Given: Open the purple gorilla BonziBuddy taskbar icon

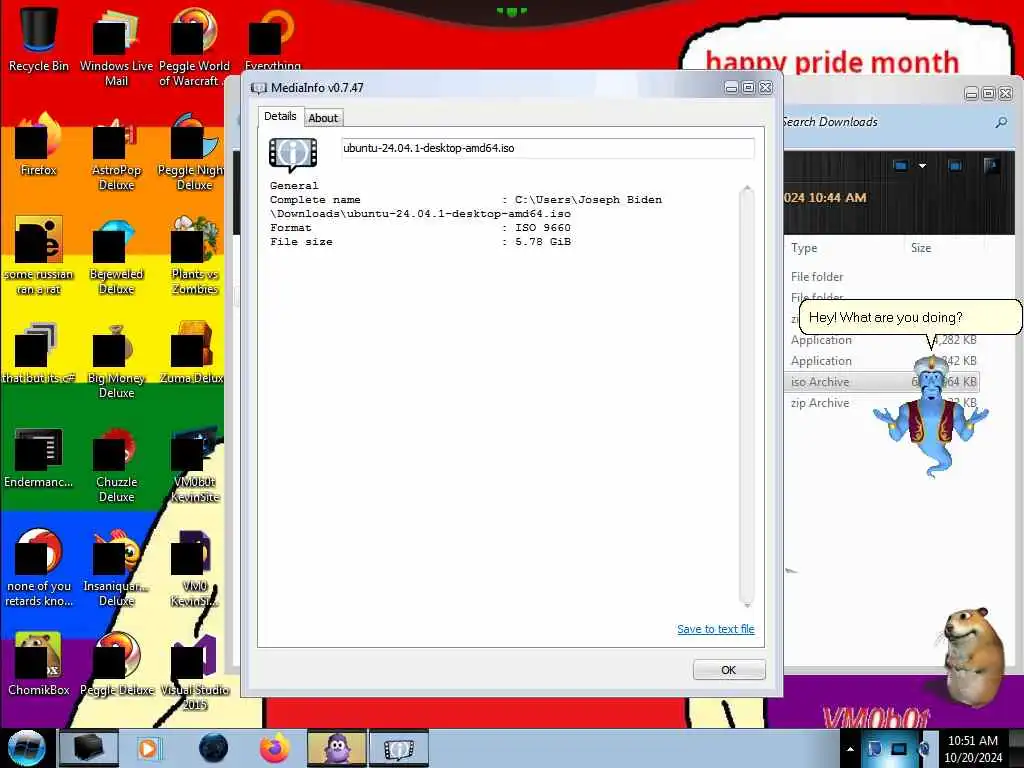Looking at the screenshot, I should coord(336,748).
